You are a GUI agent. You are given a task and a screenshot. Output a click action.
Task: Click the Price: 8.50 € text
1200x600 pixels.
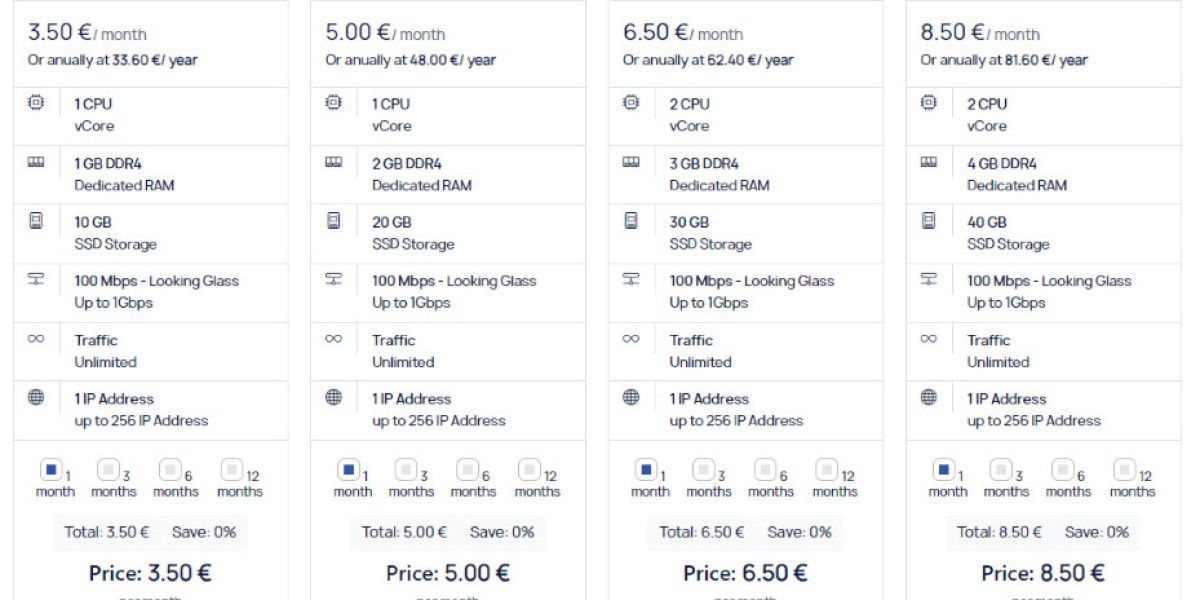1042,573
